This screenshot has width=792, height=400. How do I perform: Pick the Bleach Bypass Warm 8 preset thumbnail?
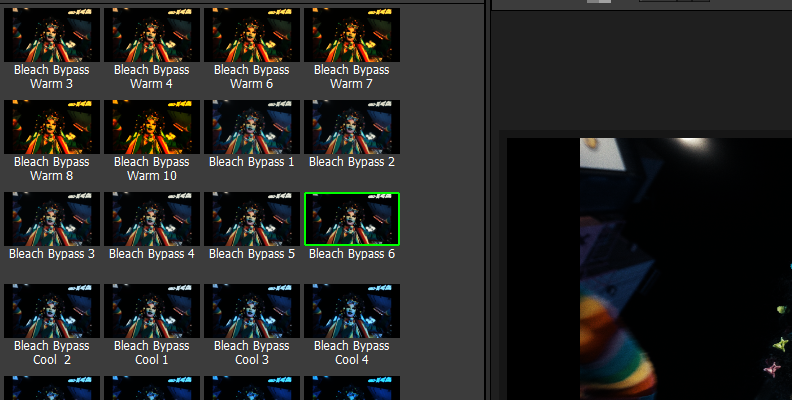(52, 127)
